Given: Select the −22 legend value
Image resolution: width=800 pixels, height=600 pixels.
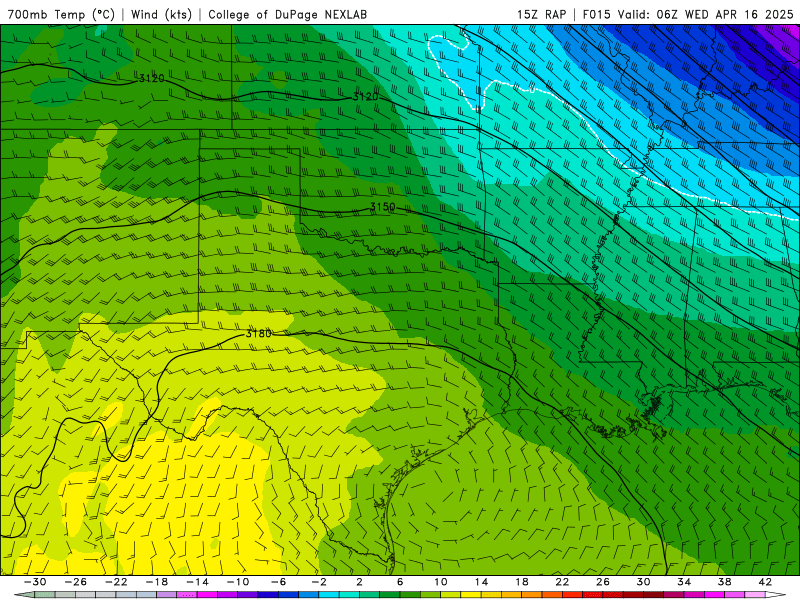Looking at the screenshot, I should [x=116, y=582].
